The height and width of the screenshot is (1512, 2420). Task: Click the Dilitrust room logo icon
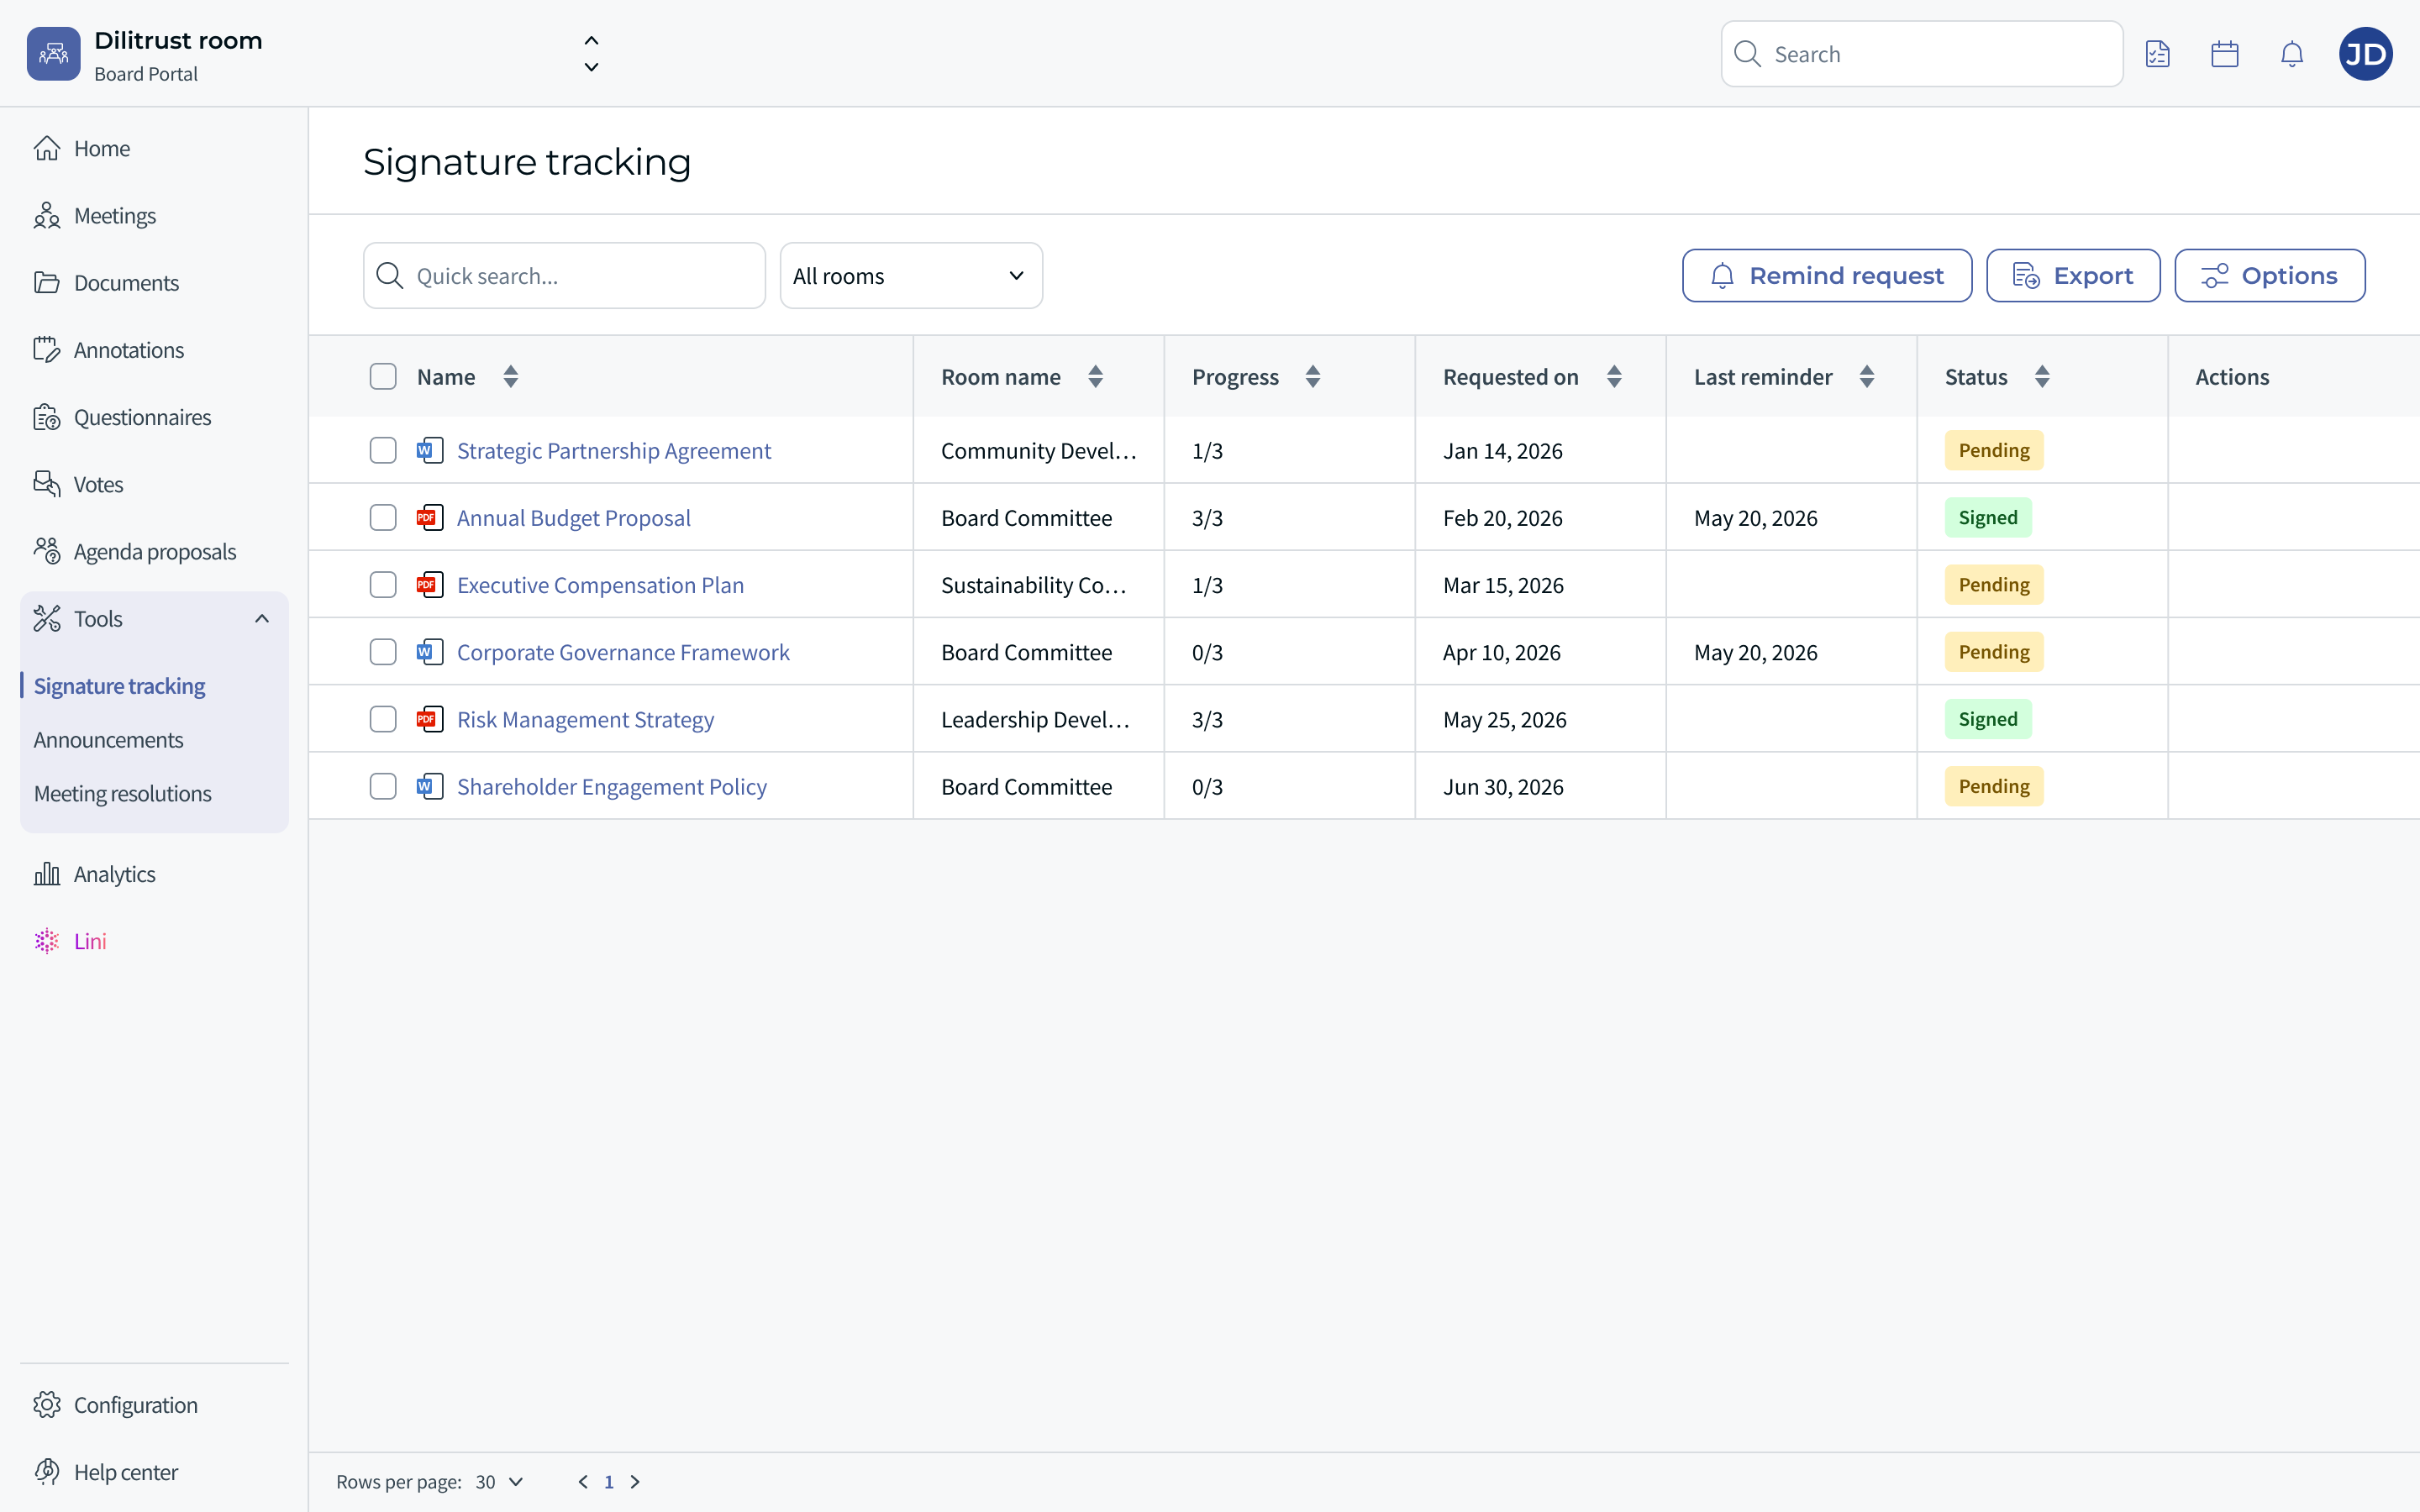point(53,54)
